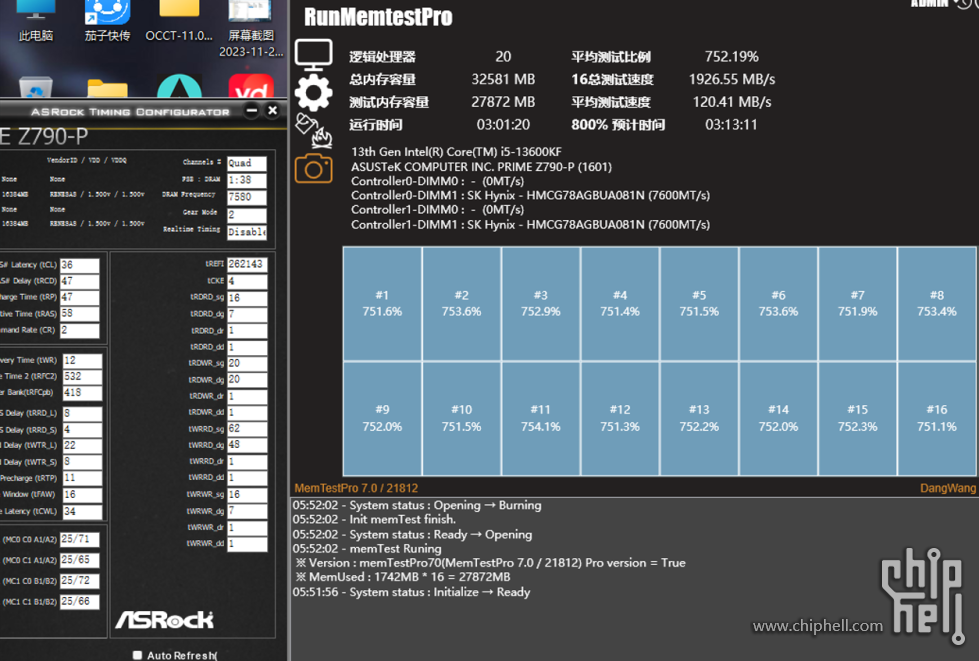Open the 此电脑 desktop icon
Image resolution: width=979 pixels, height=661 pixels.
(x=36, y=21)
